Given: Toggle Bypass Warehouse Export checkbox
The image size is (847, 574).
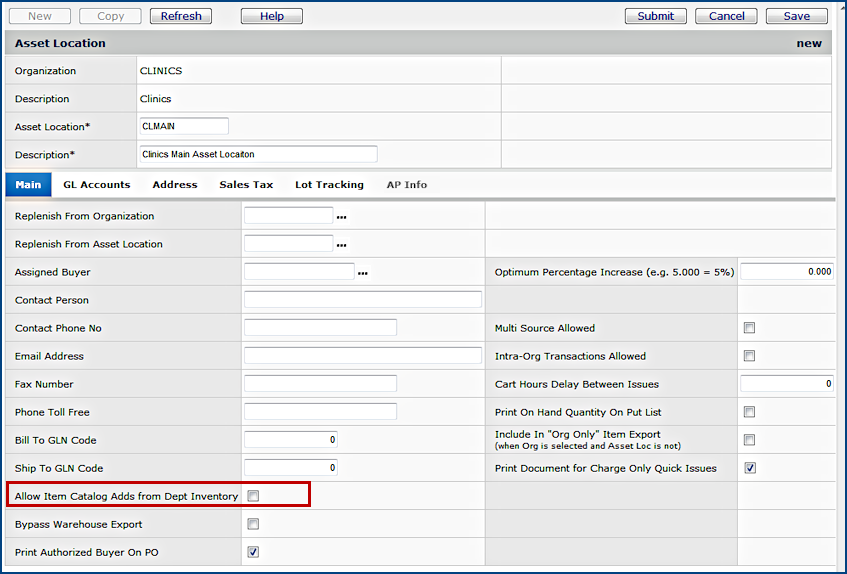Looking at the screenshot, I should tap(254, 524).
